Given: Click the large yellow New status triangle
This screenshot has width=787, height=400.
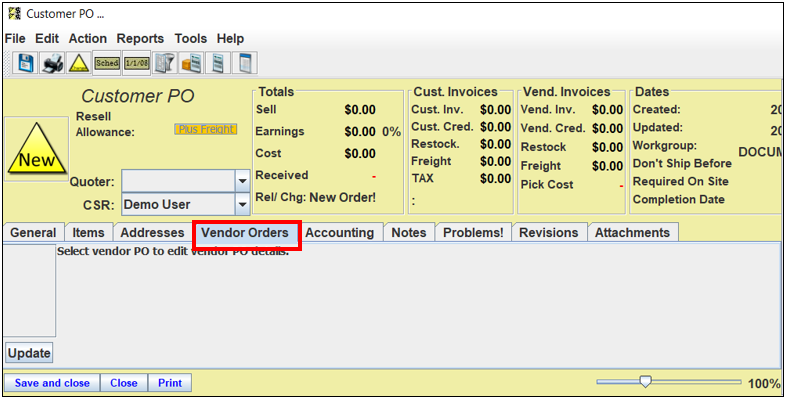Looking at the screenshot, I should click(37, 149).
